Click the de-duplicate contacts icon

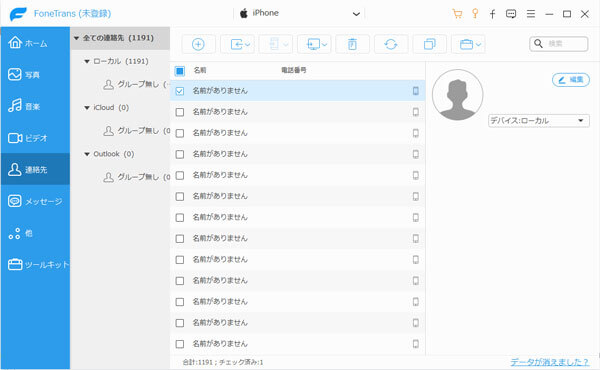click(x=429, y=44)
